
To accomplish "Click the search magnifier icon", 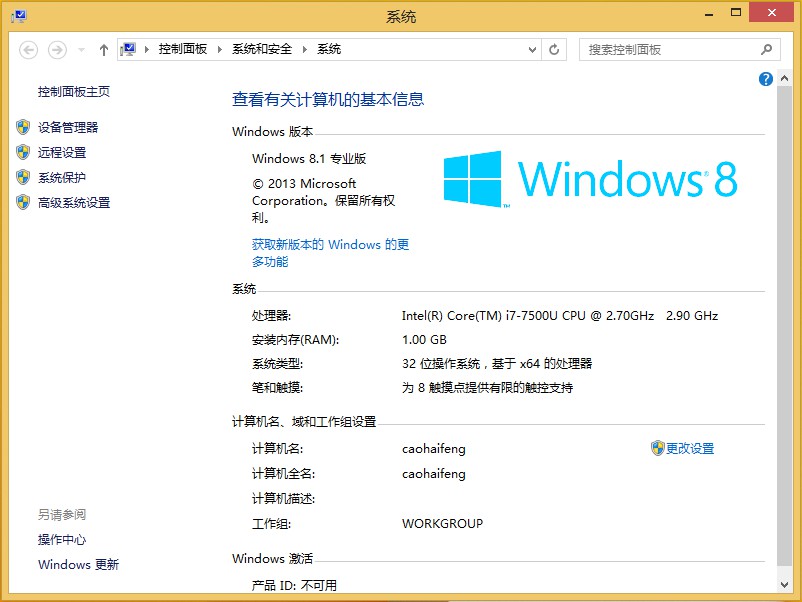I will pyautogui.click(x=766, y=50).
